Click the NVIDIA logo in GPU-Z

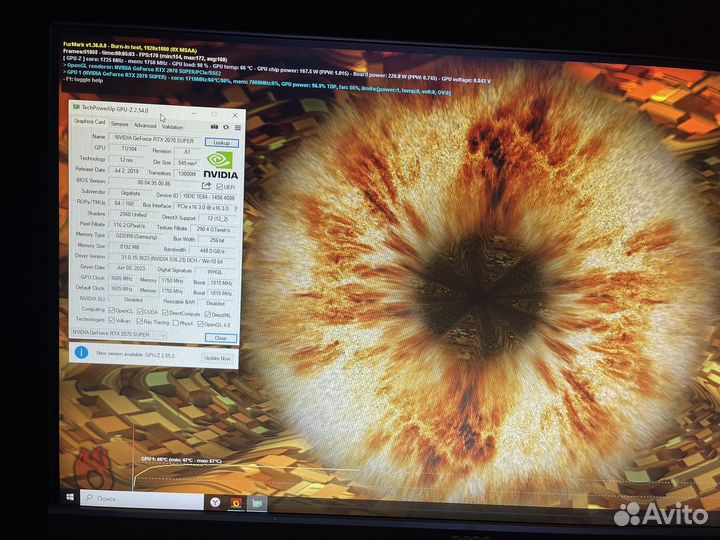(221, 165)
